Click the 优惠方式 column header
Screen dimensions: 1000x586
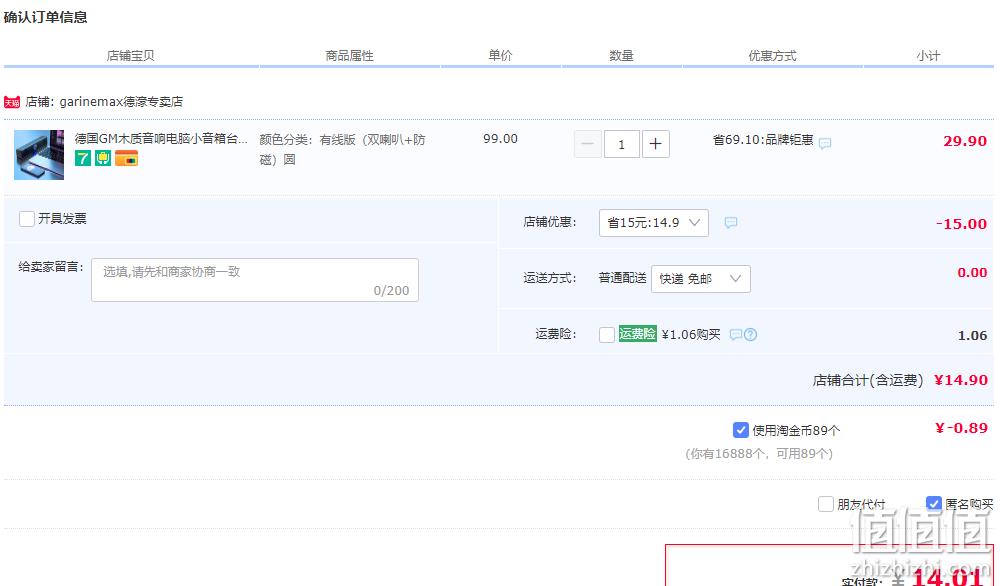coord(772,55)
